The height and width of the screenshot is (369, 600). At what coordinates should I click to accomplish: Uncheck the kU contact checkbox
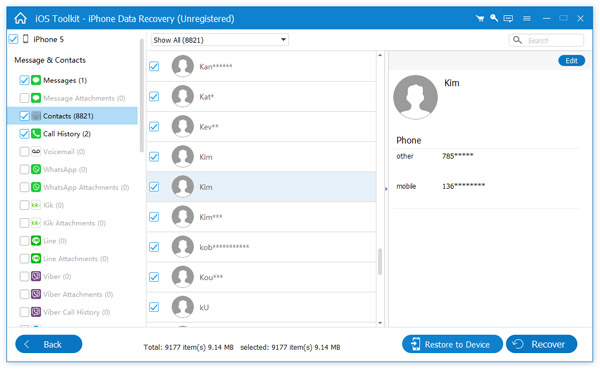[154, 307]
